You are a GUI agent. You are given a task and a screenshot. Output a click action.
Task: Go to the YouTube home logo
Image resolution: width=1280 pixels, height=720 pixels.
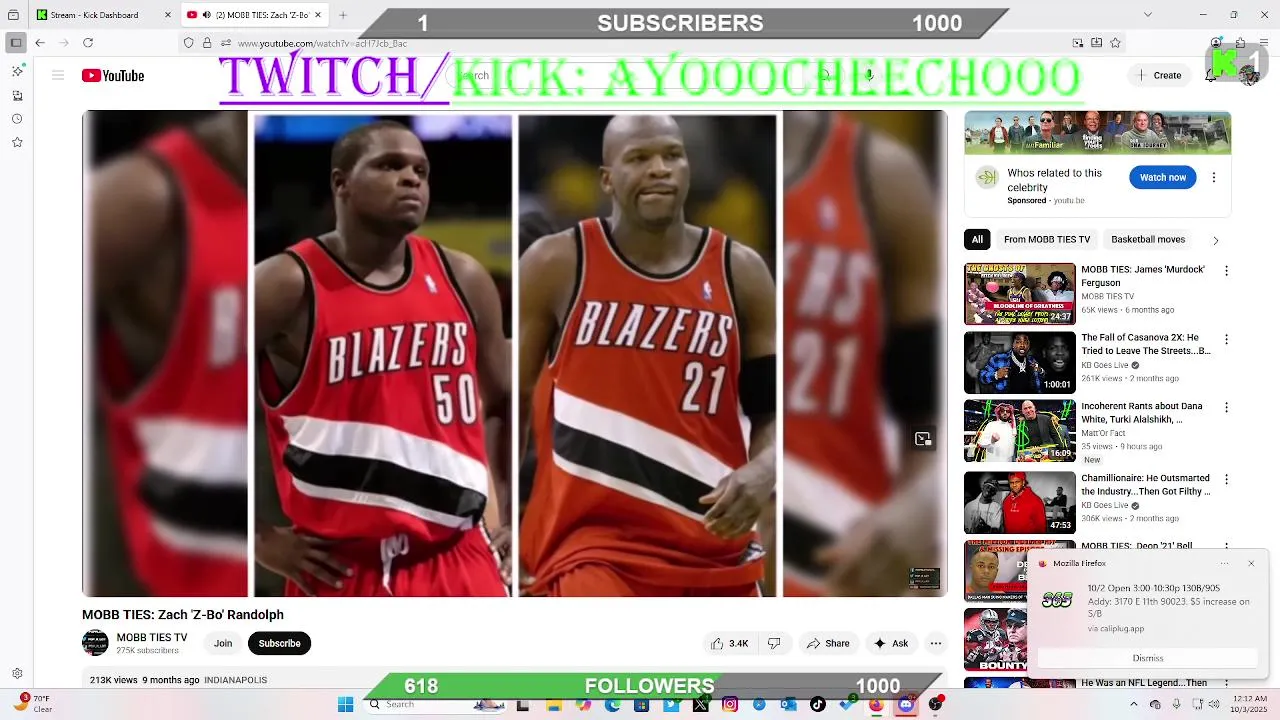click(x=113, y=76)
